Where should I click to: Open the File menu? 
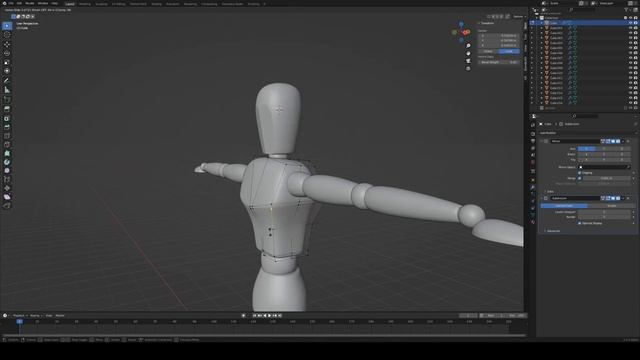[11, 3]
